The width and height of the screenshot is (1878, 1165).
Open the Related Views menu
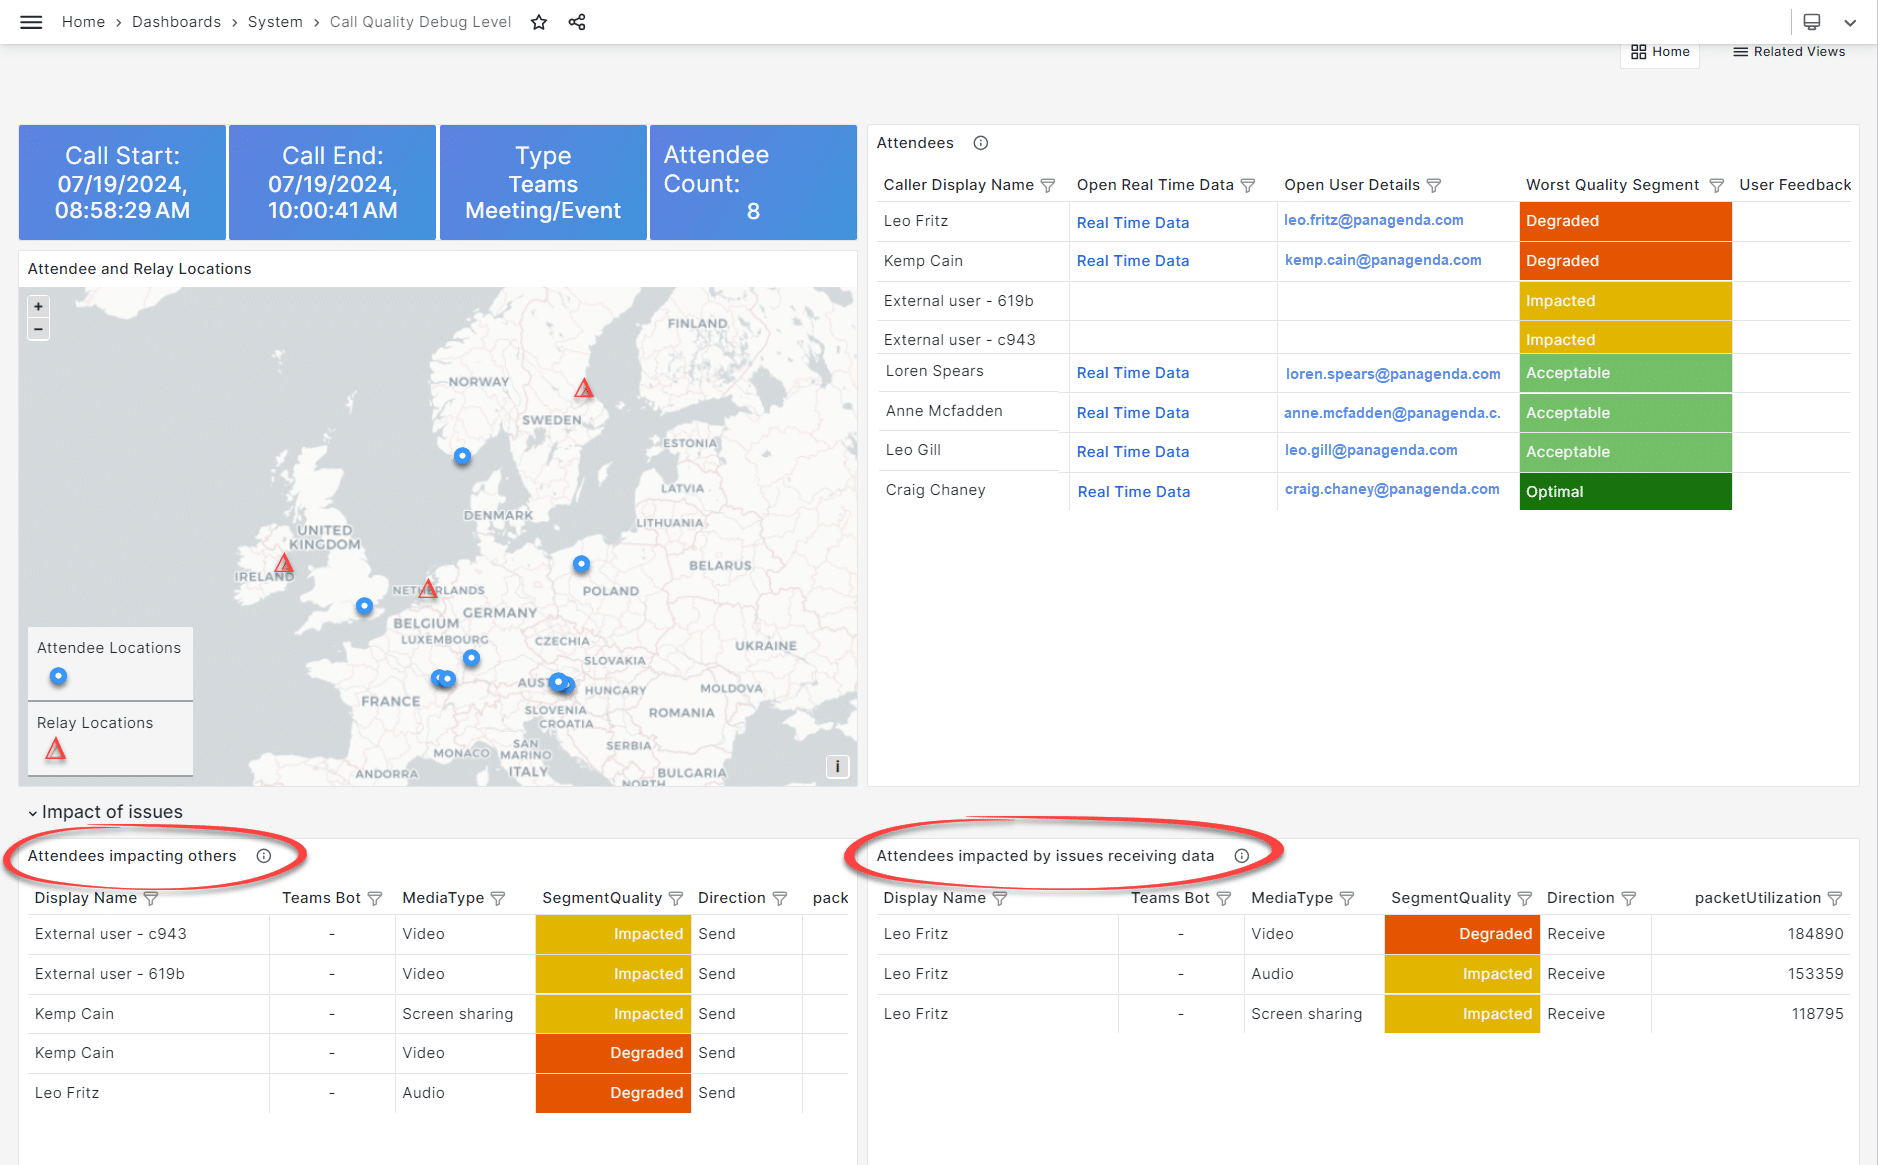click(1789, 52)
